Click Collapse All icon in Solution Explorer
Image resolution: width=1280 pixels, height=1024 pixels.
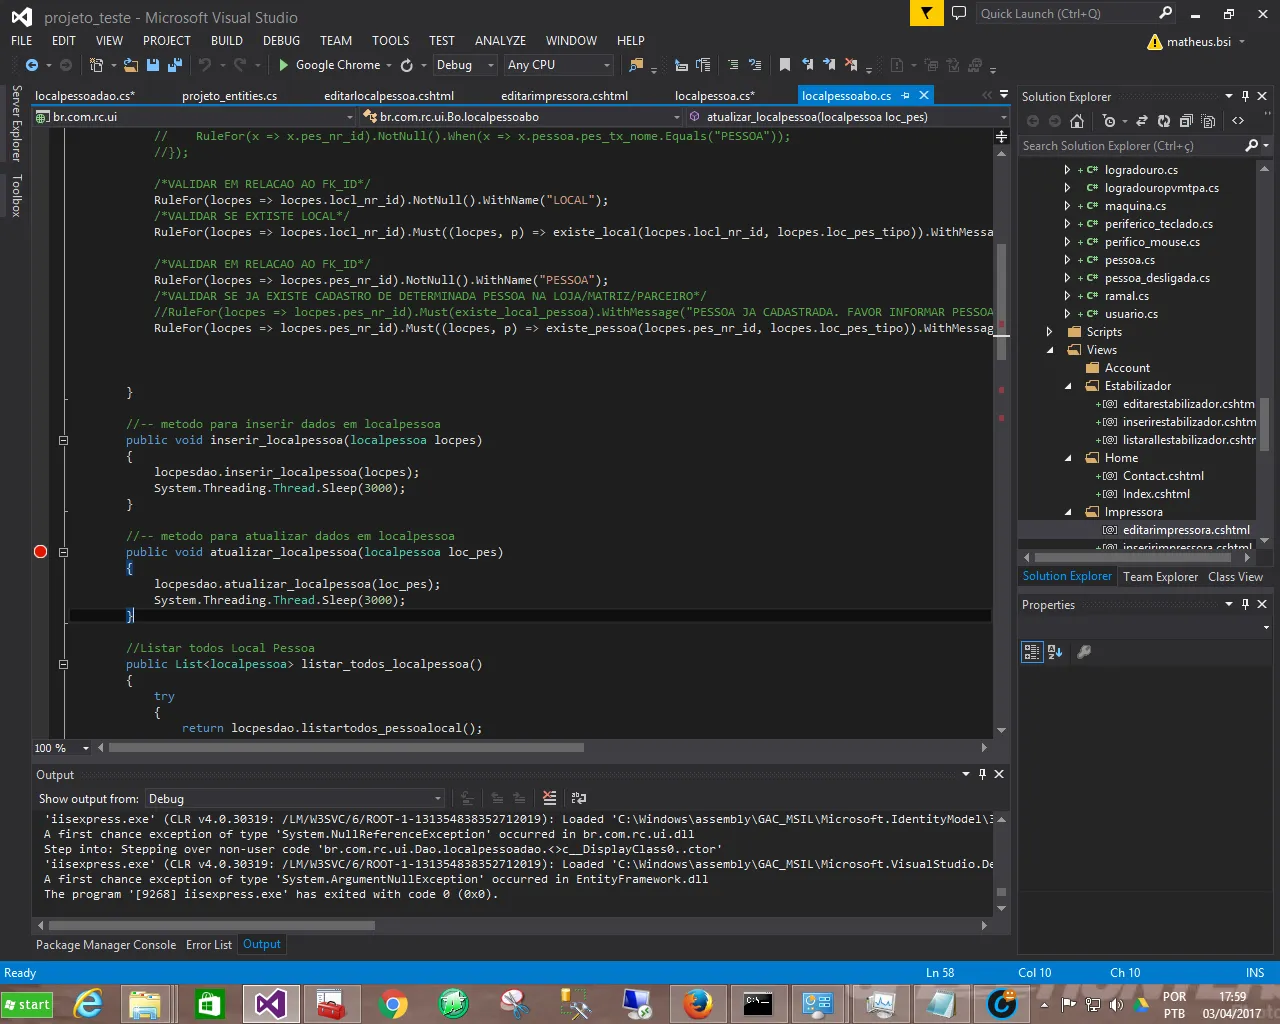click(x=1186, y=121)
